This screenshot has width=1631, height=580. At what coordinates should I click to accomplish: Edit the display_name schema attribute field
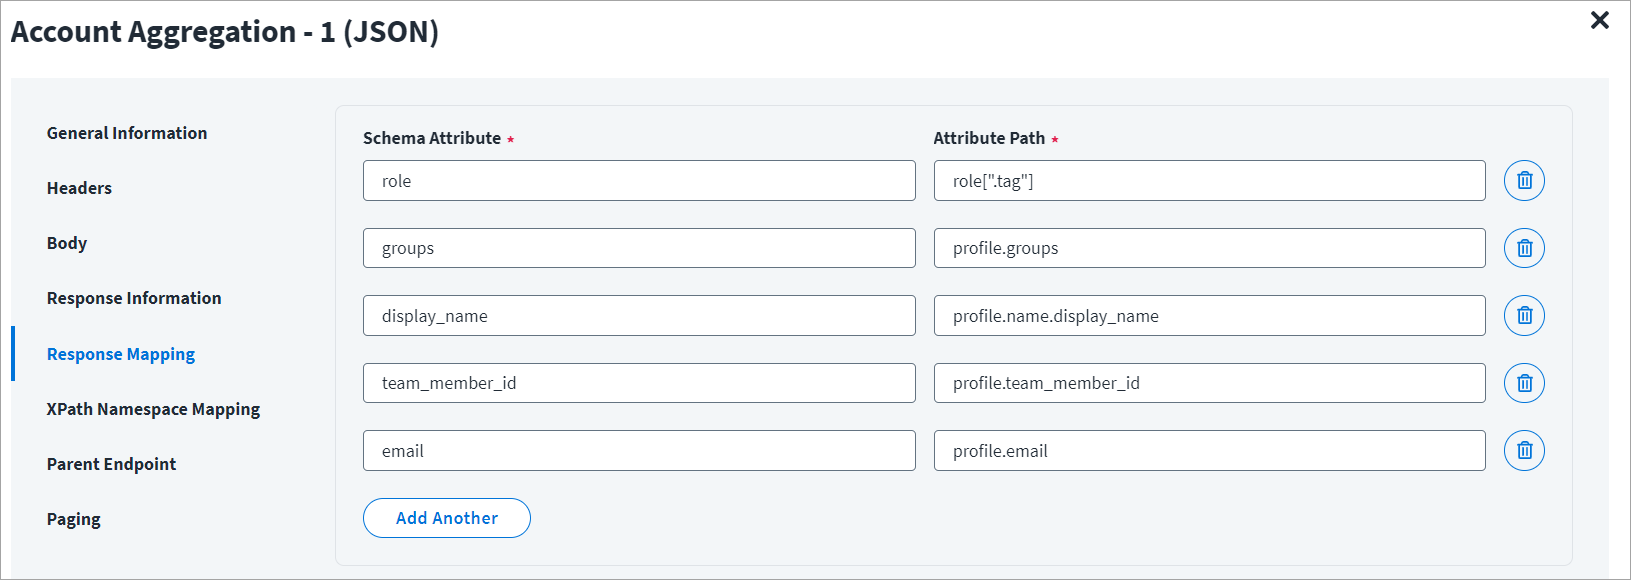[x=638, y=316]
